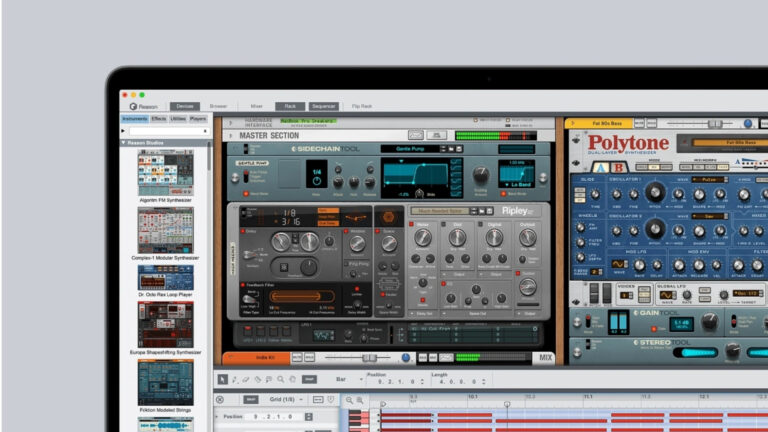Image resolution: width=768 pixels, height=432 pixels.
Task: Select Algoritm FM Synthesizer thumbnail
Action: coord(165,172)
